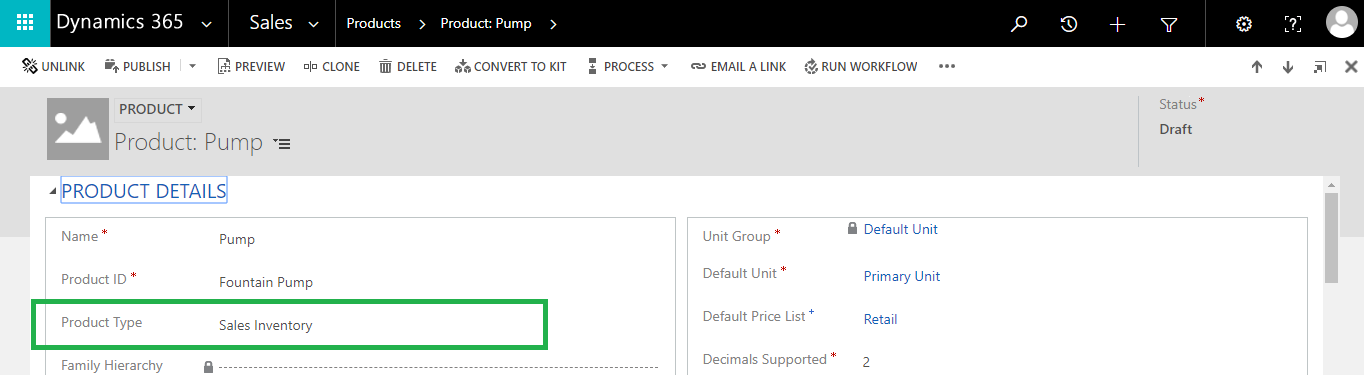Click Email a Link command
This screenshot has width=1364, height=375.
coord(738,67)
